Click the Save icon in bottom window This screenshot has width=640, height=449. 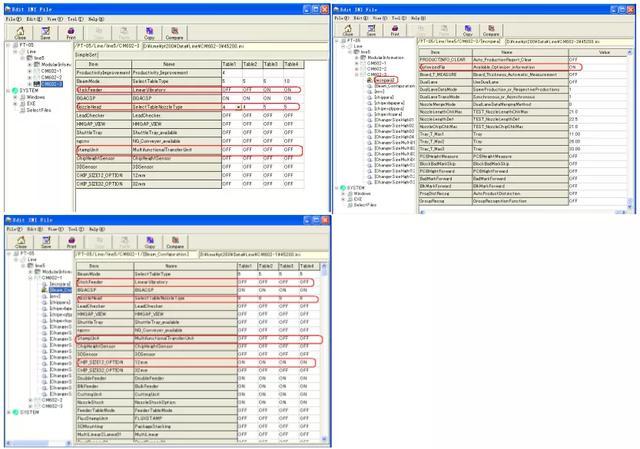click(46, 242)
